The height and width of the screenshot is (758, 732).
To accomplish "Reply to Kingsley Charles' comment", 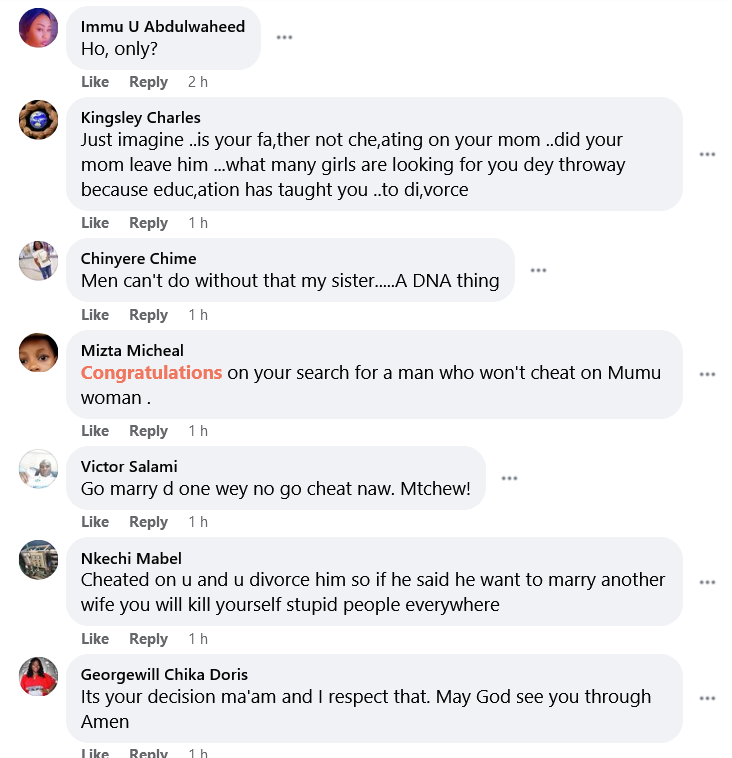I will (x=148, y=223).
